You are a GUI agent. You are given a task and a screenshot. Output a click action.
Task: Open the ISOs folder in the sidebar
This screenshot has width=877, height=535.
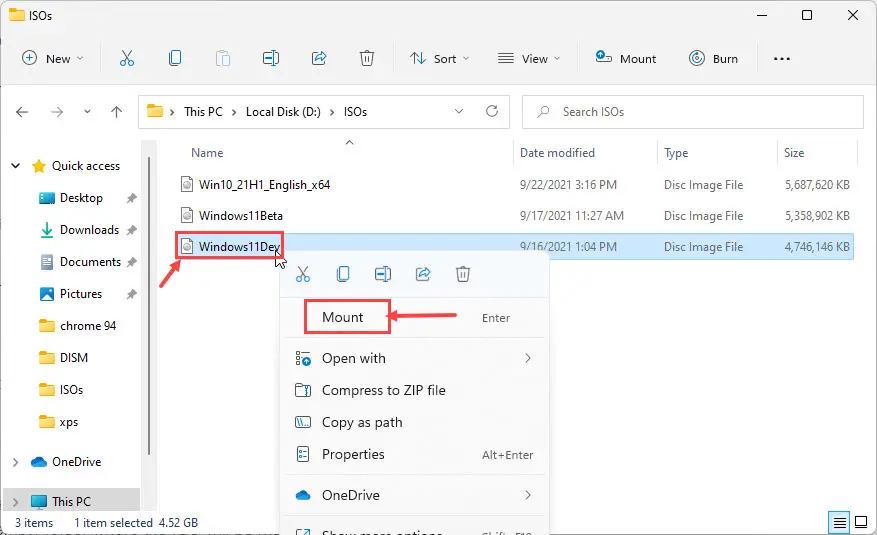click(x=61, y=390)
